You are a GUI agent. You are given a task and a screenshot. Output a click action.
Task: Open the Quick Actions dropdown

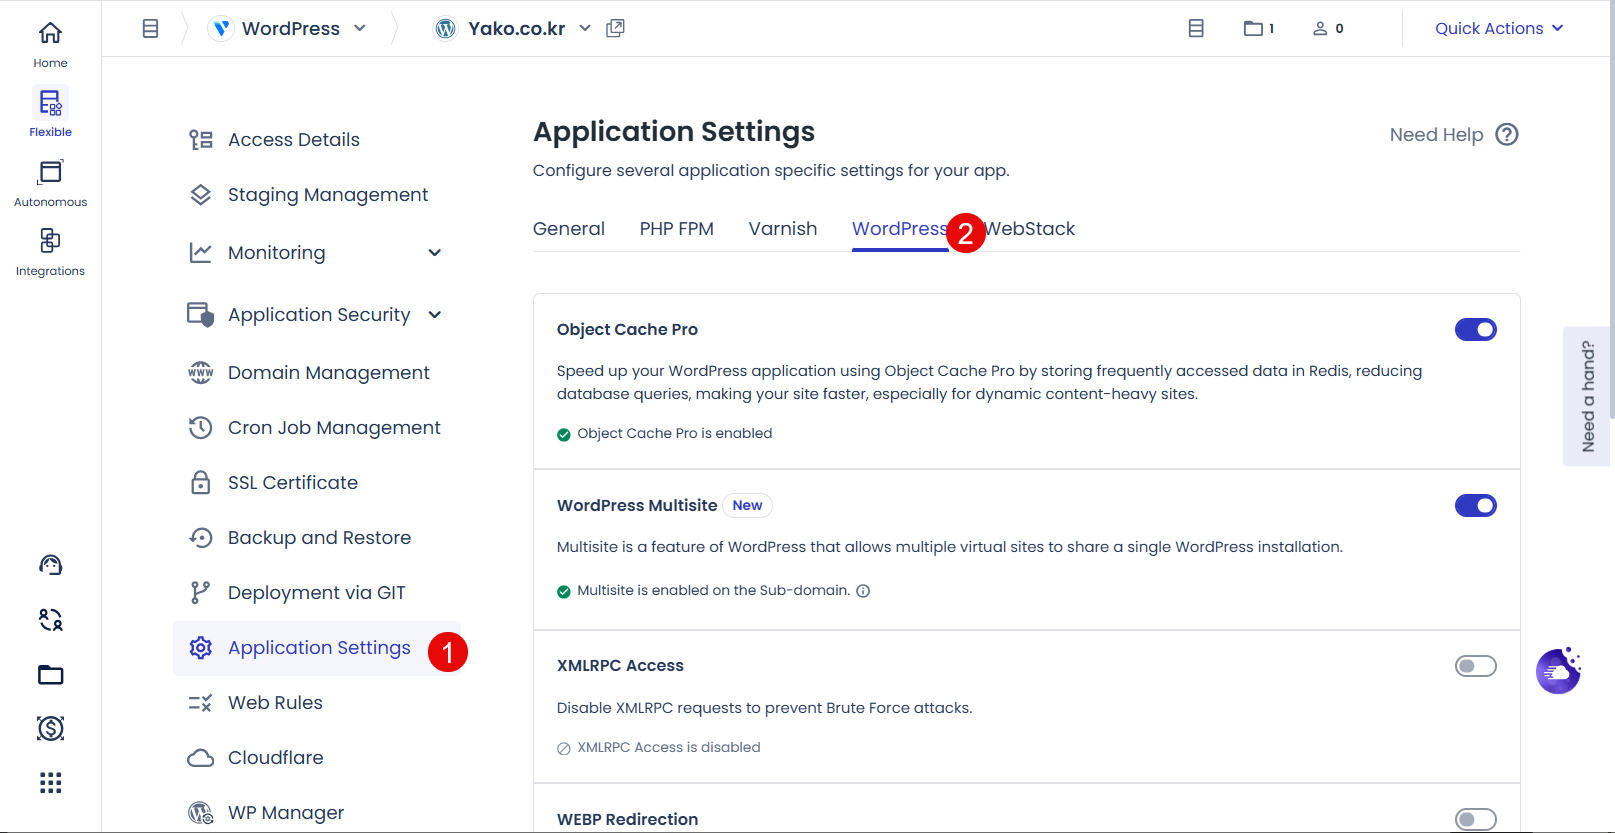point(1499,29)
